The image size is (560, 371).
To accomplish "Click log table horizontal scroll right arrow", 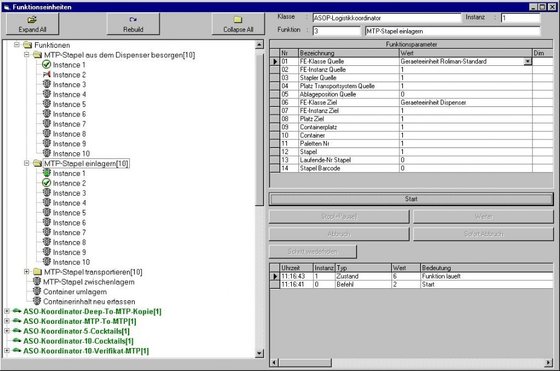I will click(548, 363).
